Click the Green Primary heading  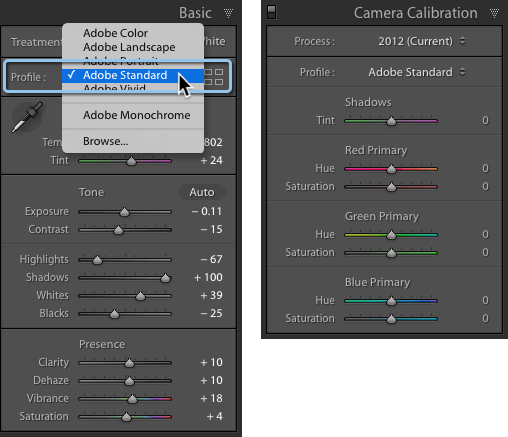pyautogui.click(x=382, y=217)
